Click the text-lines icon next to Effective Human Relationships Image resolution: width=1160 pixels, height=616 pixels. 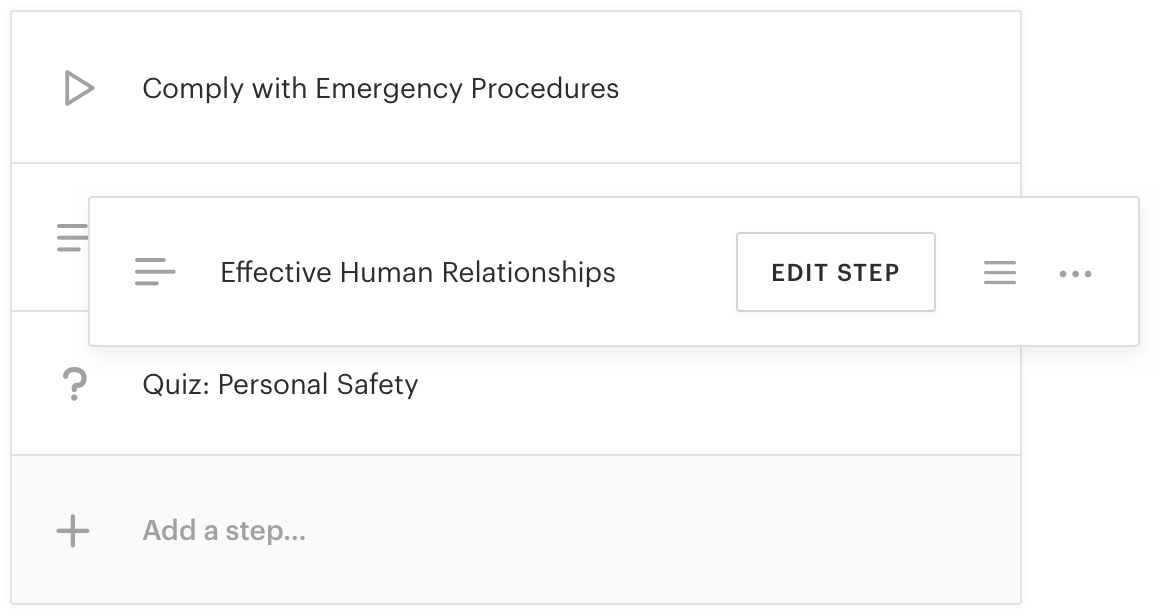pyautogui.click(x=155, y=272)
